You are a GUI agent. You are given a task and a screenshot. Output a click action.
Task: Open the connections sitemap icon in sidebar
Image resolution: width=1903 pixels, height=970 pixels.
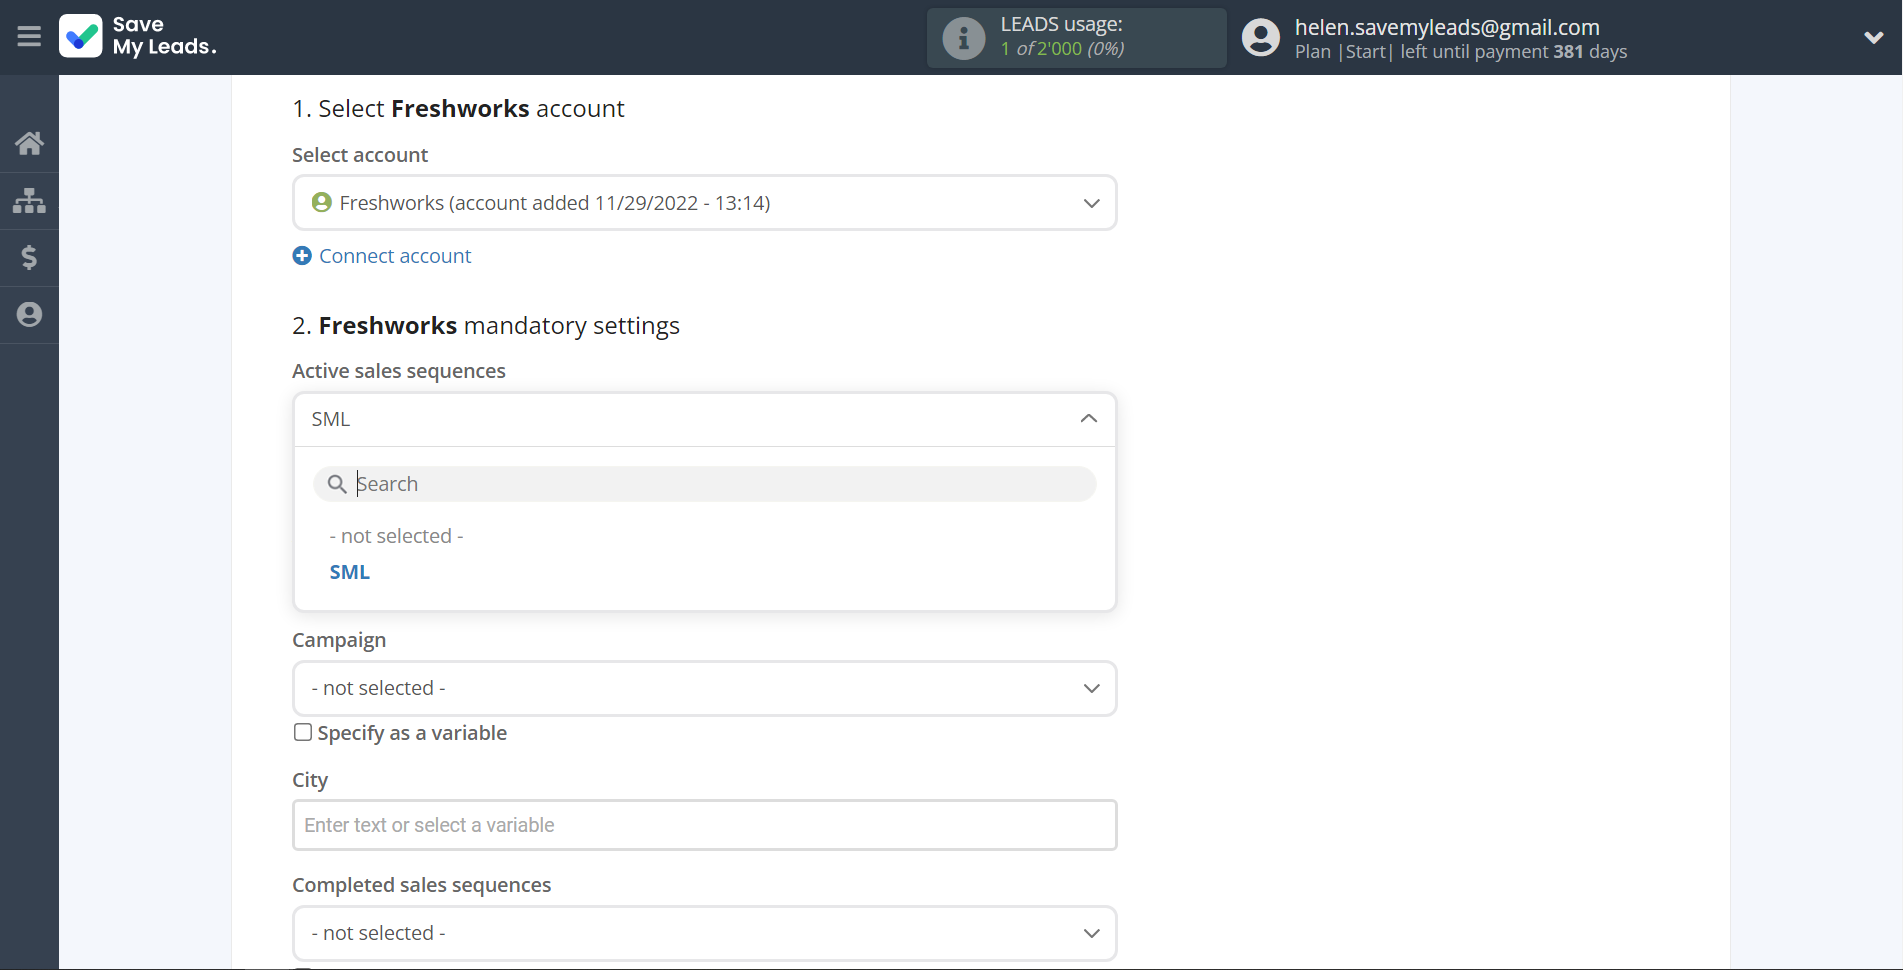point(29,200)
